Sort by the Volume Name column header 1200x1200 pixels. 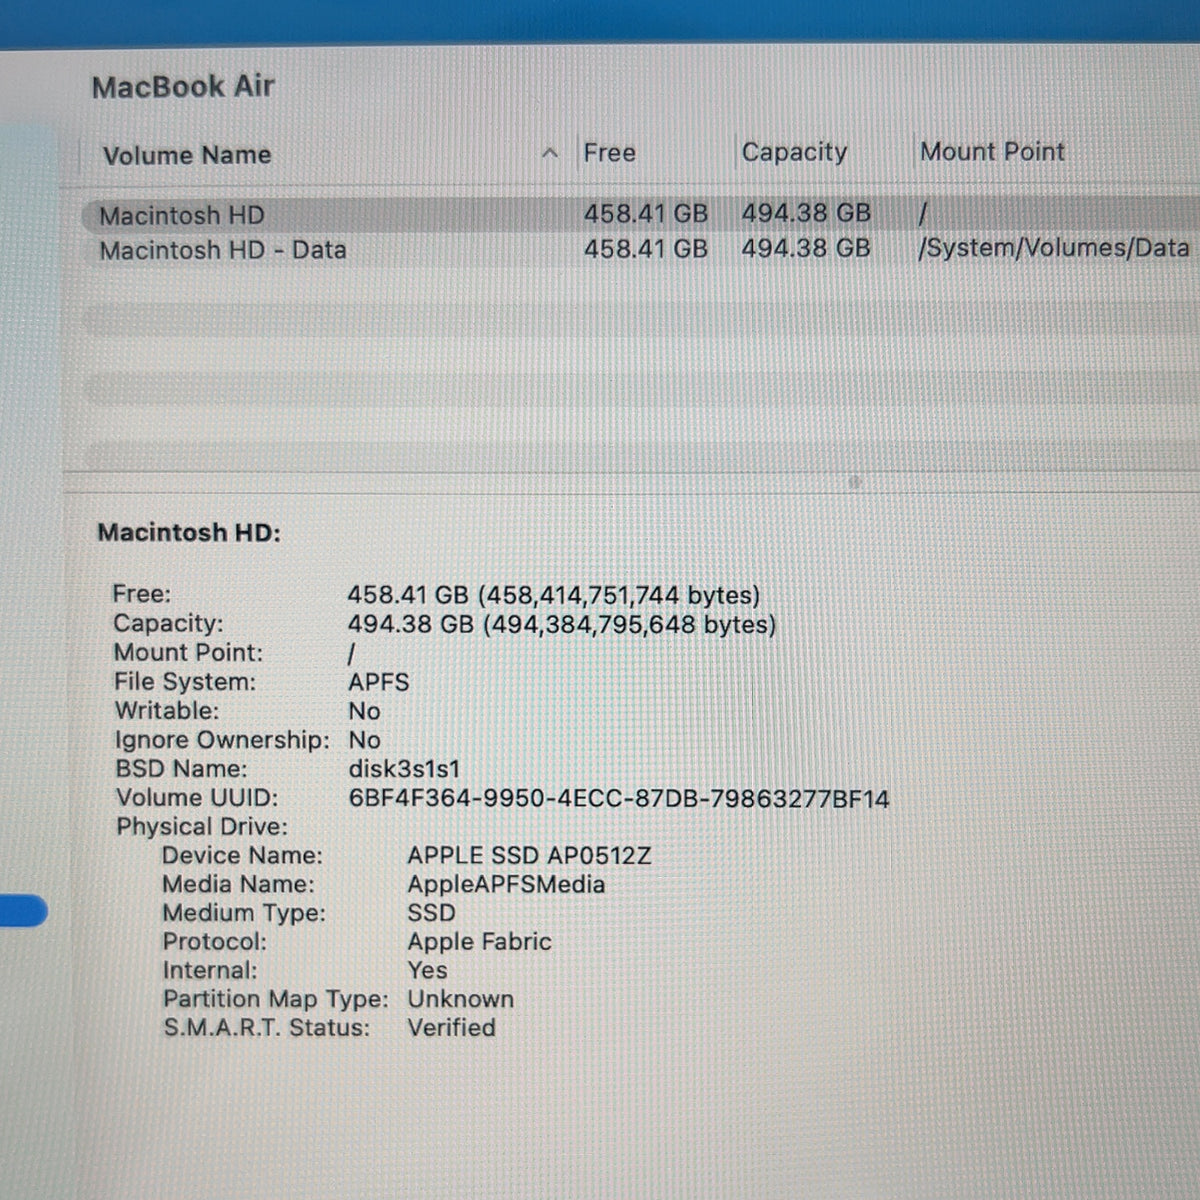[187, 155]
